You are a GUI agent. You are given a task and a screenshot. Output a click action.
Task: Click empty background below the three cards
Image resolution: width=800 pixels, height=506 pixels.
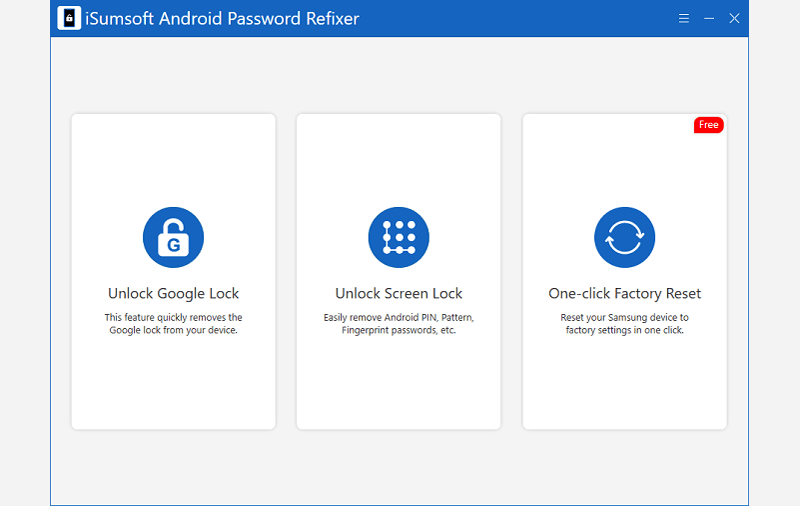coord(400,468)
